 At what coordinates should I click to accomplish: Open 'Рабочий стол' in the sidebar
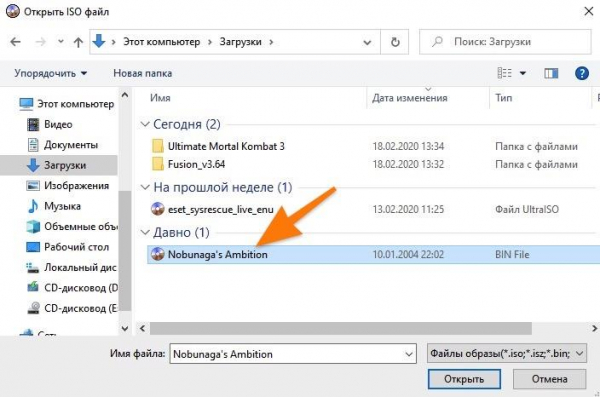[x=67, y=247]
